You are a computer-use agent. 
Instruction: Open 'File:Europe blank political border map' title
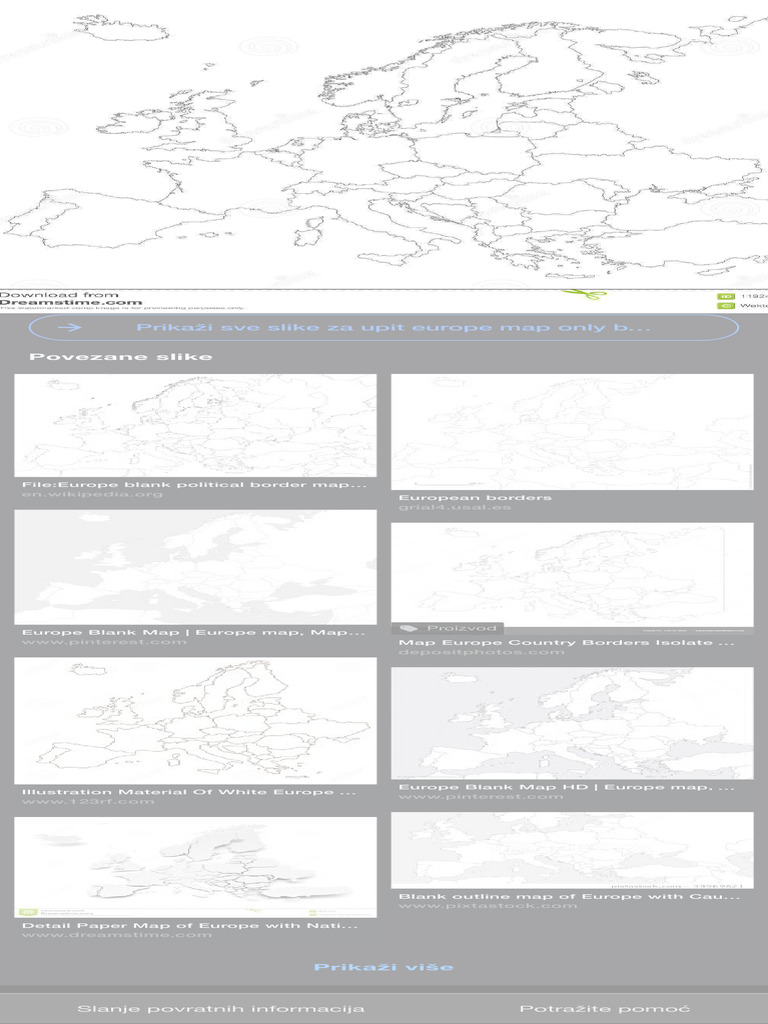[195, 485]
